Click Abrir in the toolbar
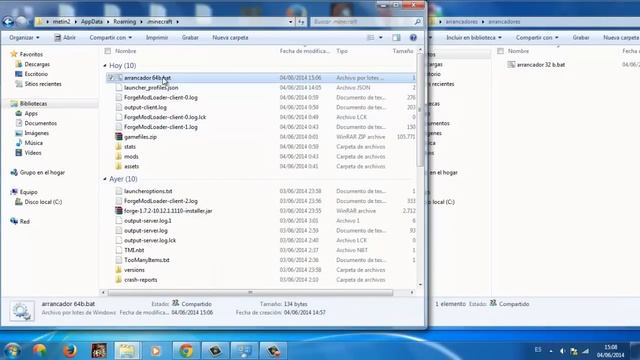Viewport: 640px width, 360px height. (65, 38)
